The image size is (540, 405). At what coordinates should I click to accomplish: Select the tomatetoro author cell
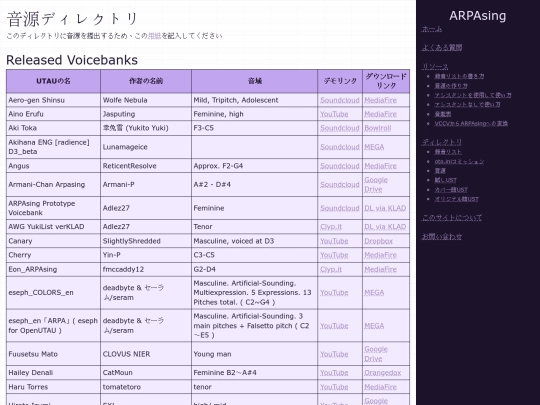[x=146, y=387]
